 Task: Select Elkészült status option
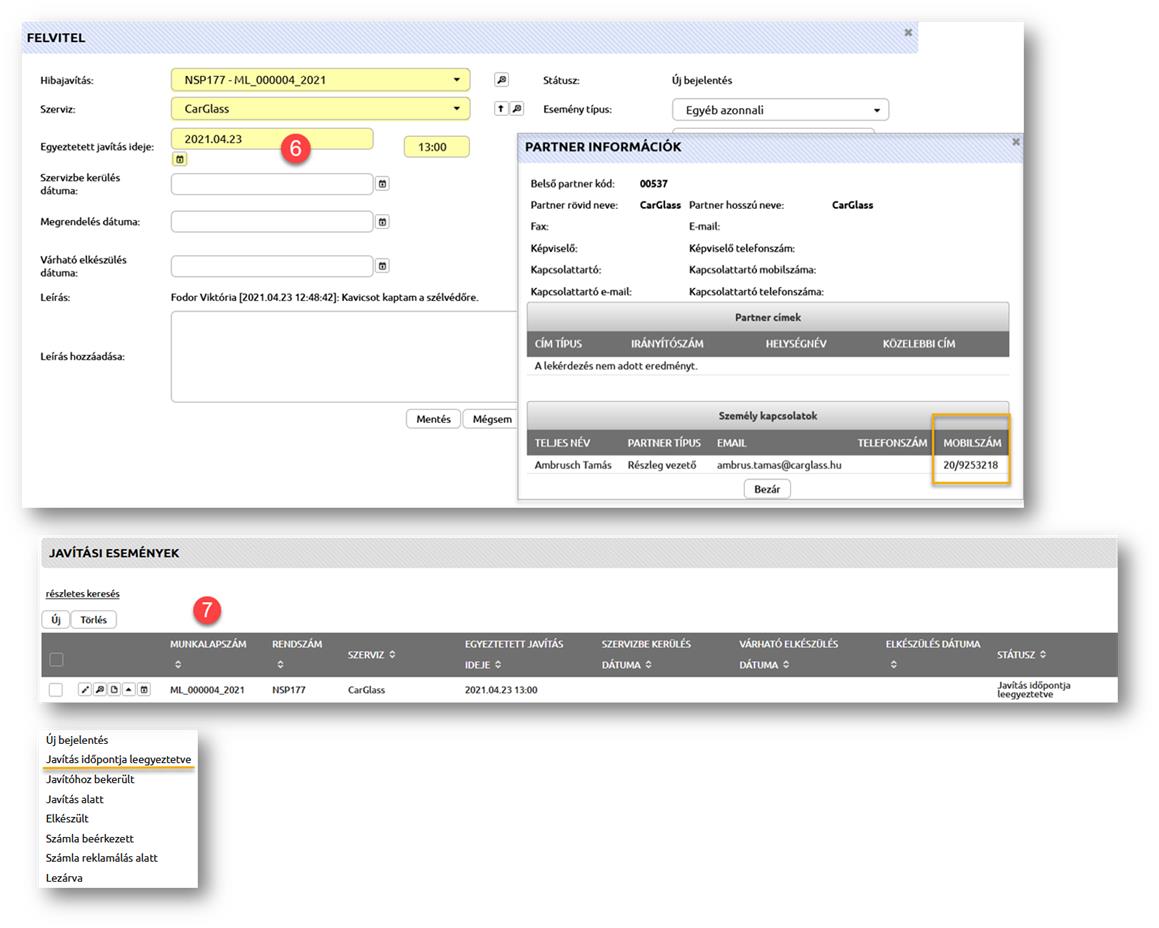(67, 819)
